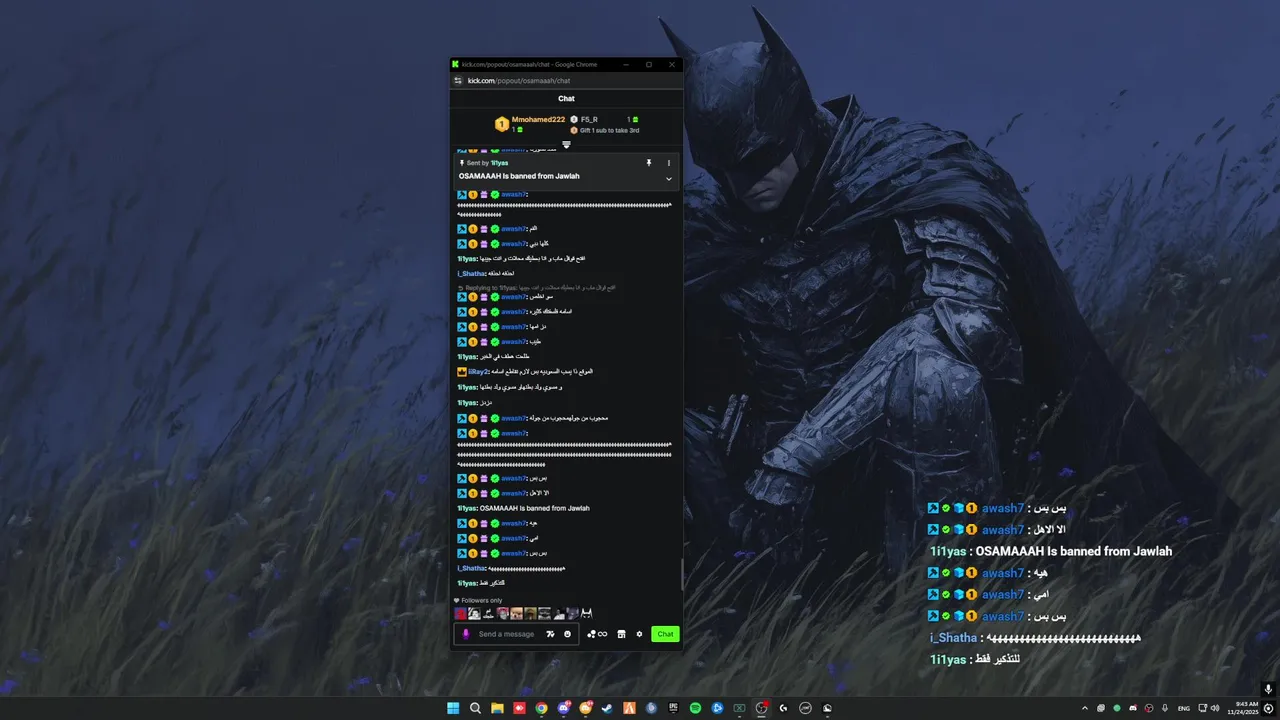Click i_Shatha username in the last chat messages

[x=471, y=568]
